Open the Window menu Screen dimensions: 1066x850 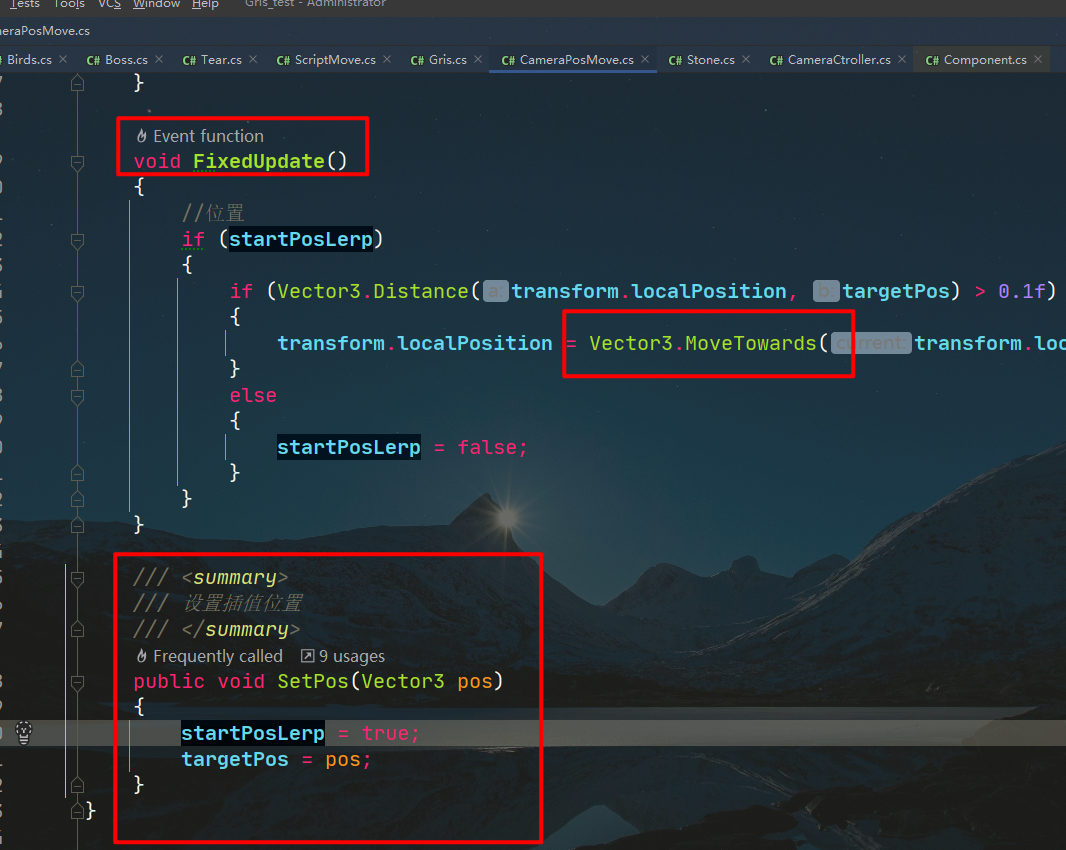tap(156, 4)
